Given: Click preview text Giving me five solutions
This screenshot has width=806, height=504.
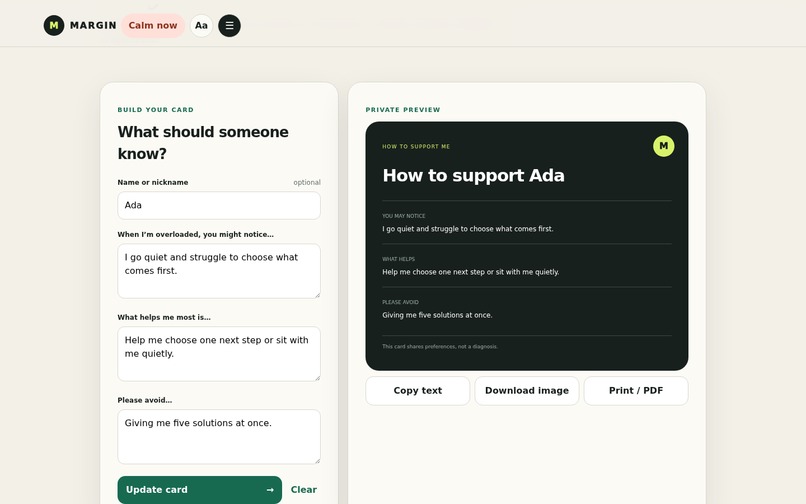Looking at the screenshot, I should click(x=437, y=315).
